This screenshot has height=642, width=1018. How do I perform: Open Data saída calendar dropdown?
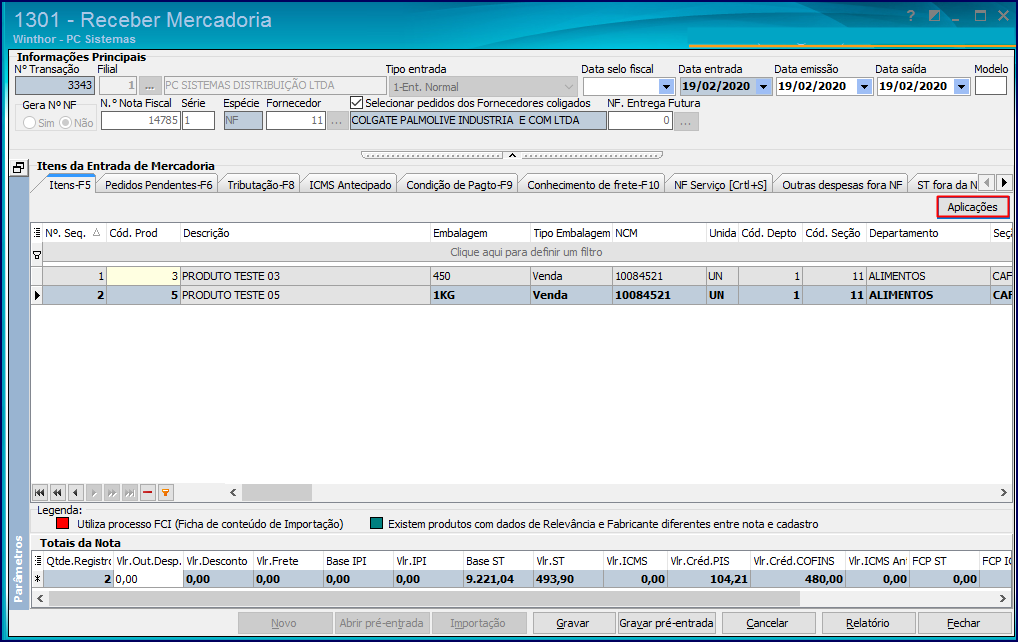tap(962, 86)
